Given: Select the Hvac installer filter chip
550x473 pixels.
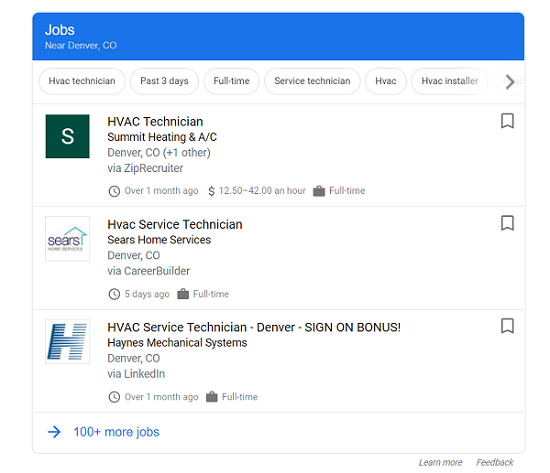Looking at the screenshot, I should 450,81.
